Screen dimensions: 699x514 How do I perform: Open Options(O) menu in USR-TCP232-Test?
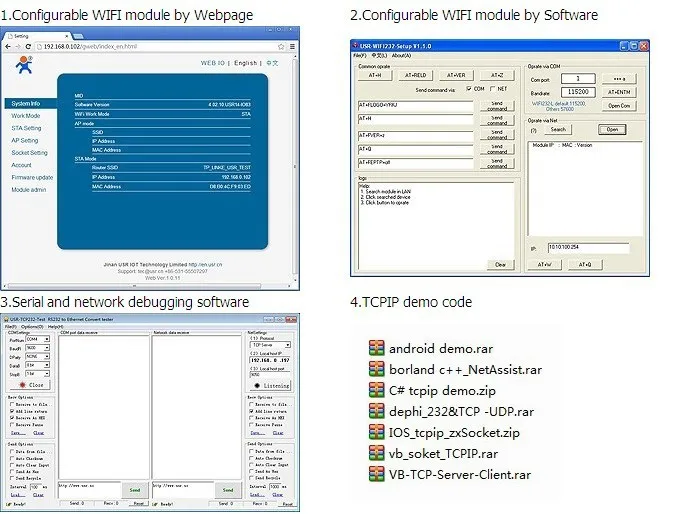tap(33, 327)
